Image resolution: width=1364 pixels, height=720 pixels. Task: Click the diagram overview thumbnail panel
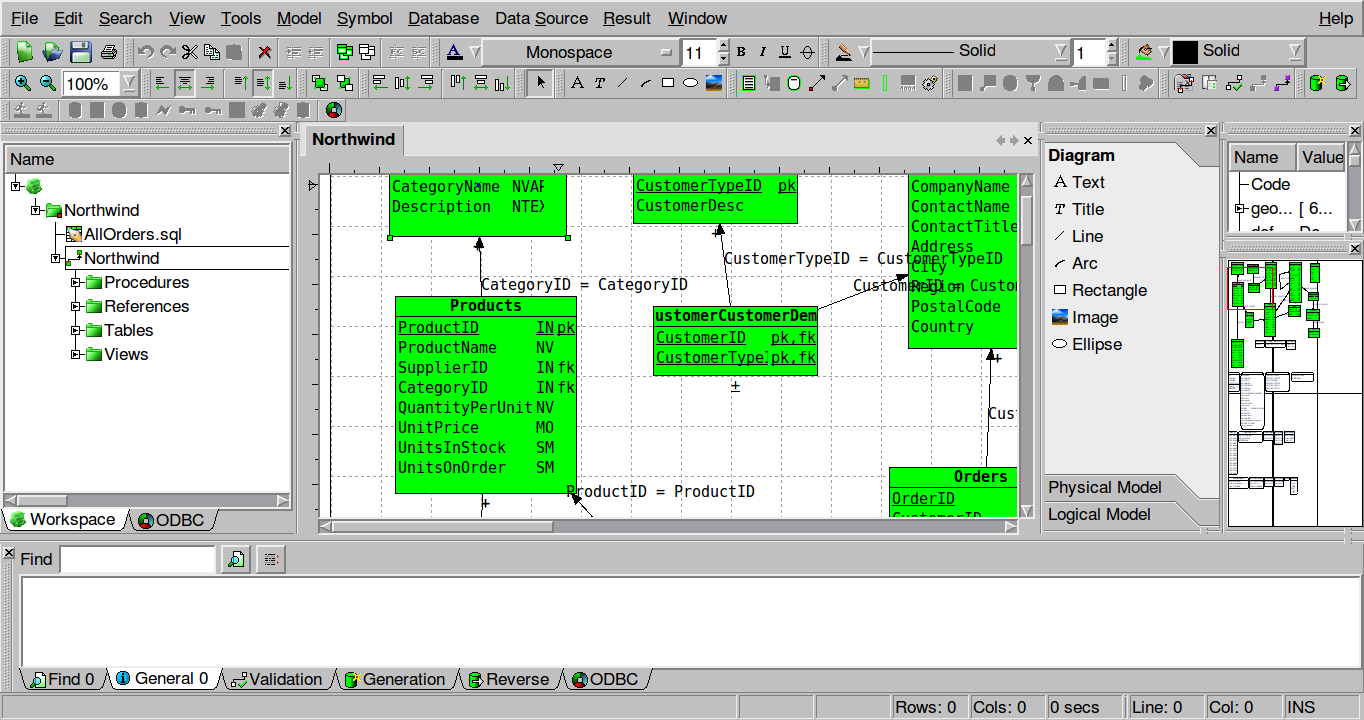pos(1295,393)
